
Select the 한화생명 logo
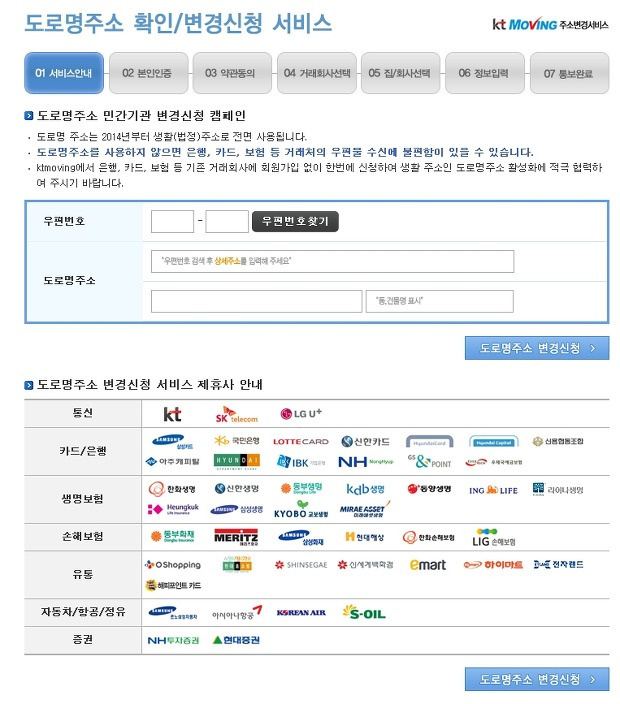pos(172,489)
